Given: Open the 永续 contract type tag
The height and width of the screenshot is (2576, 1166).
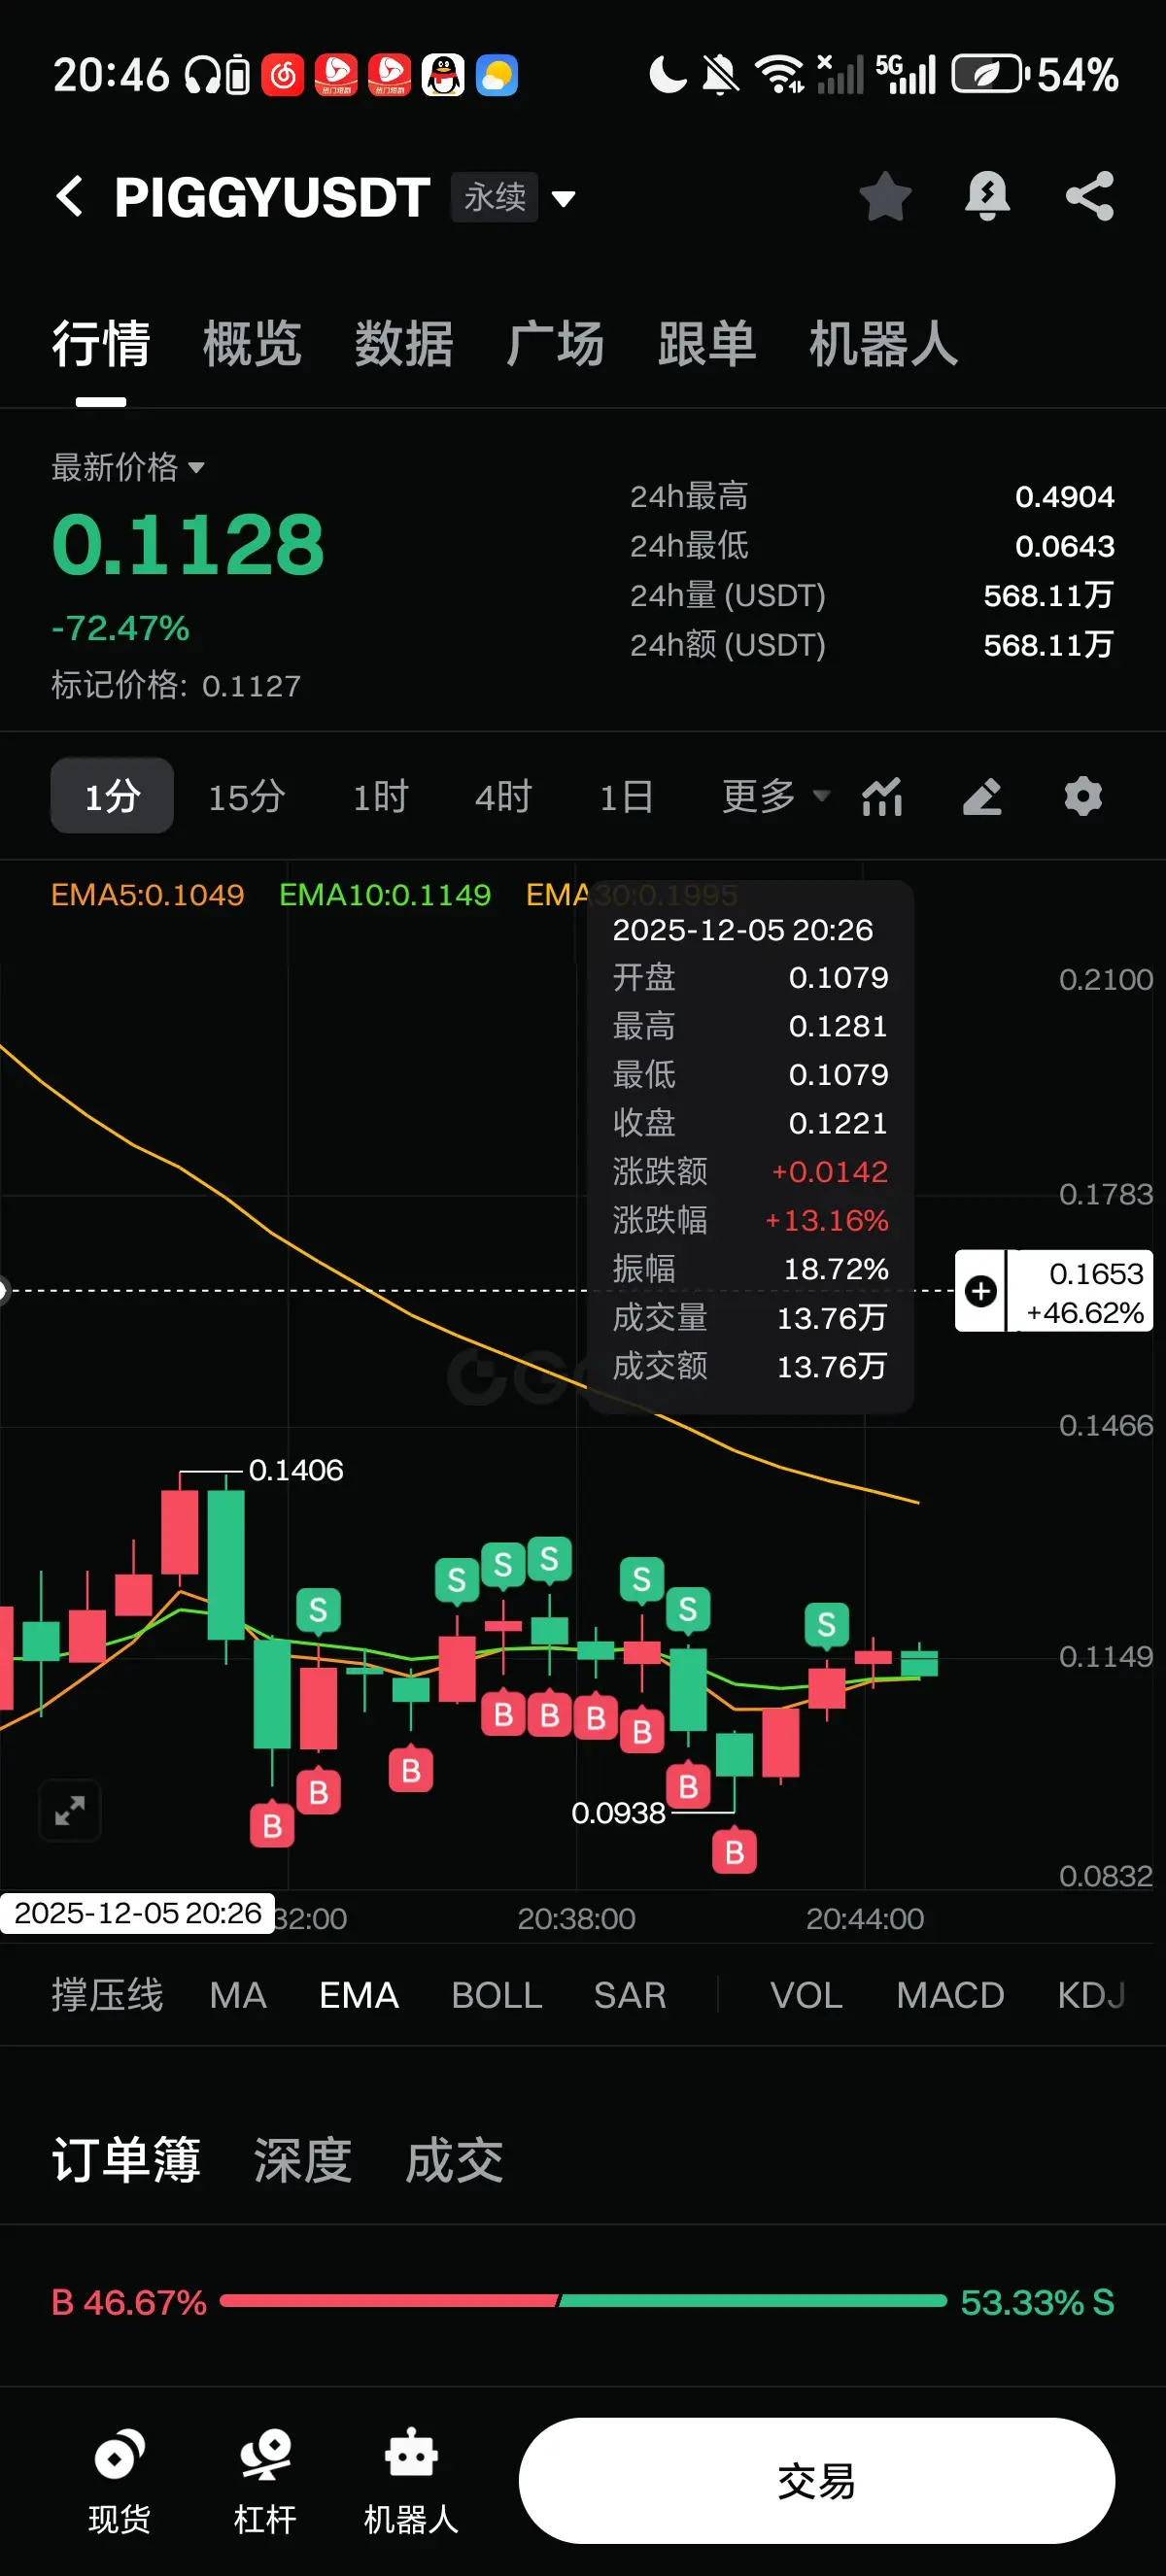Looking at the screenshot, I should 494,197.
